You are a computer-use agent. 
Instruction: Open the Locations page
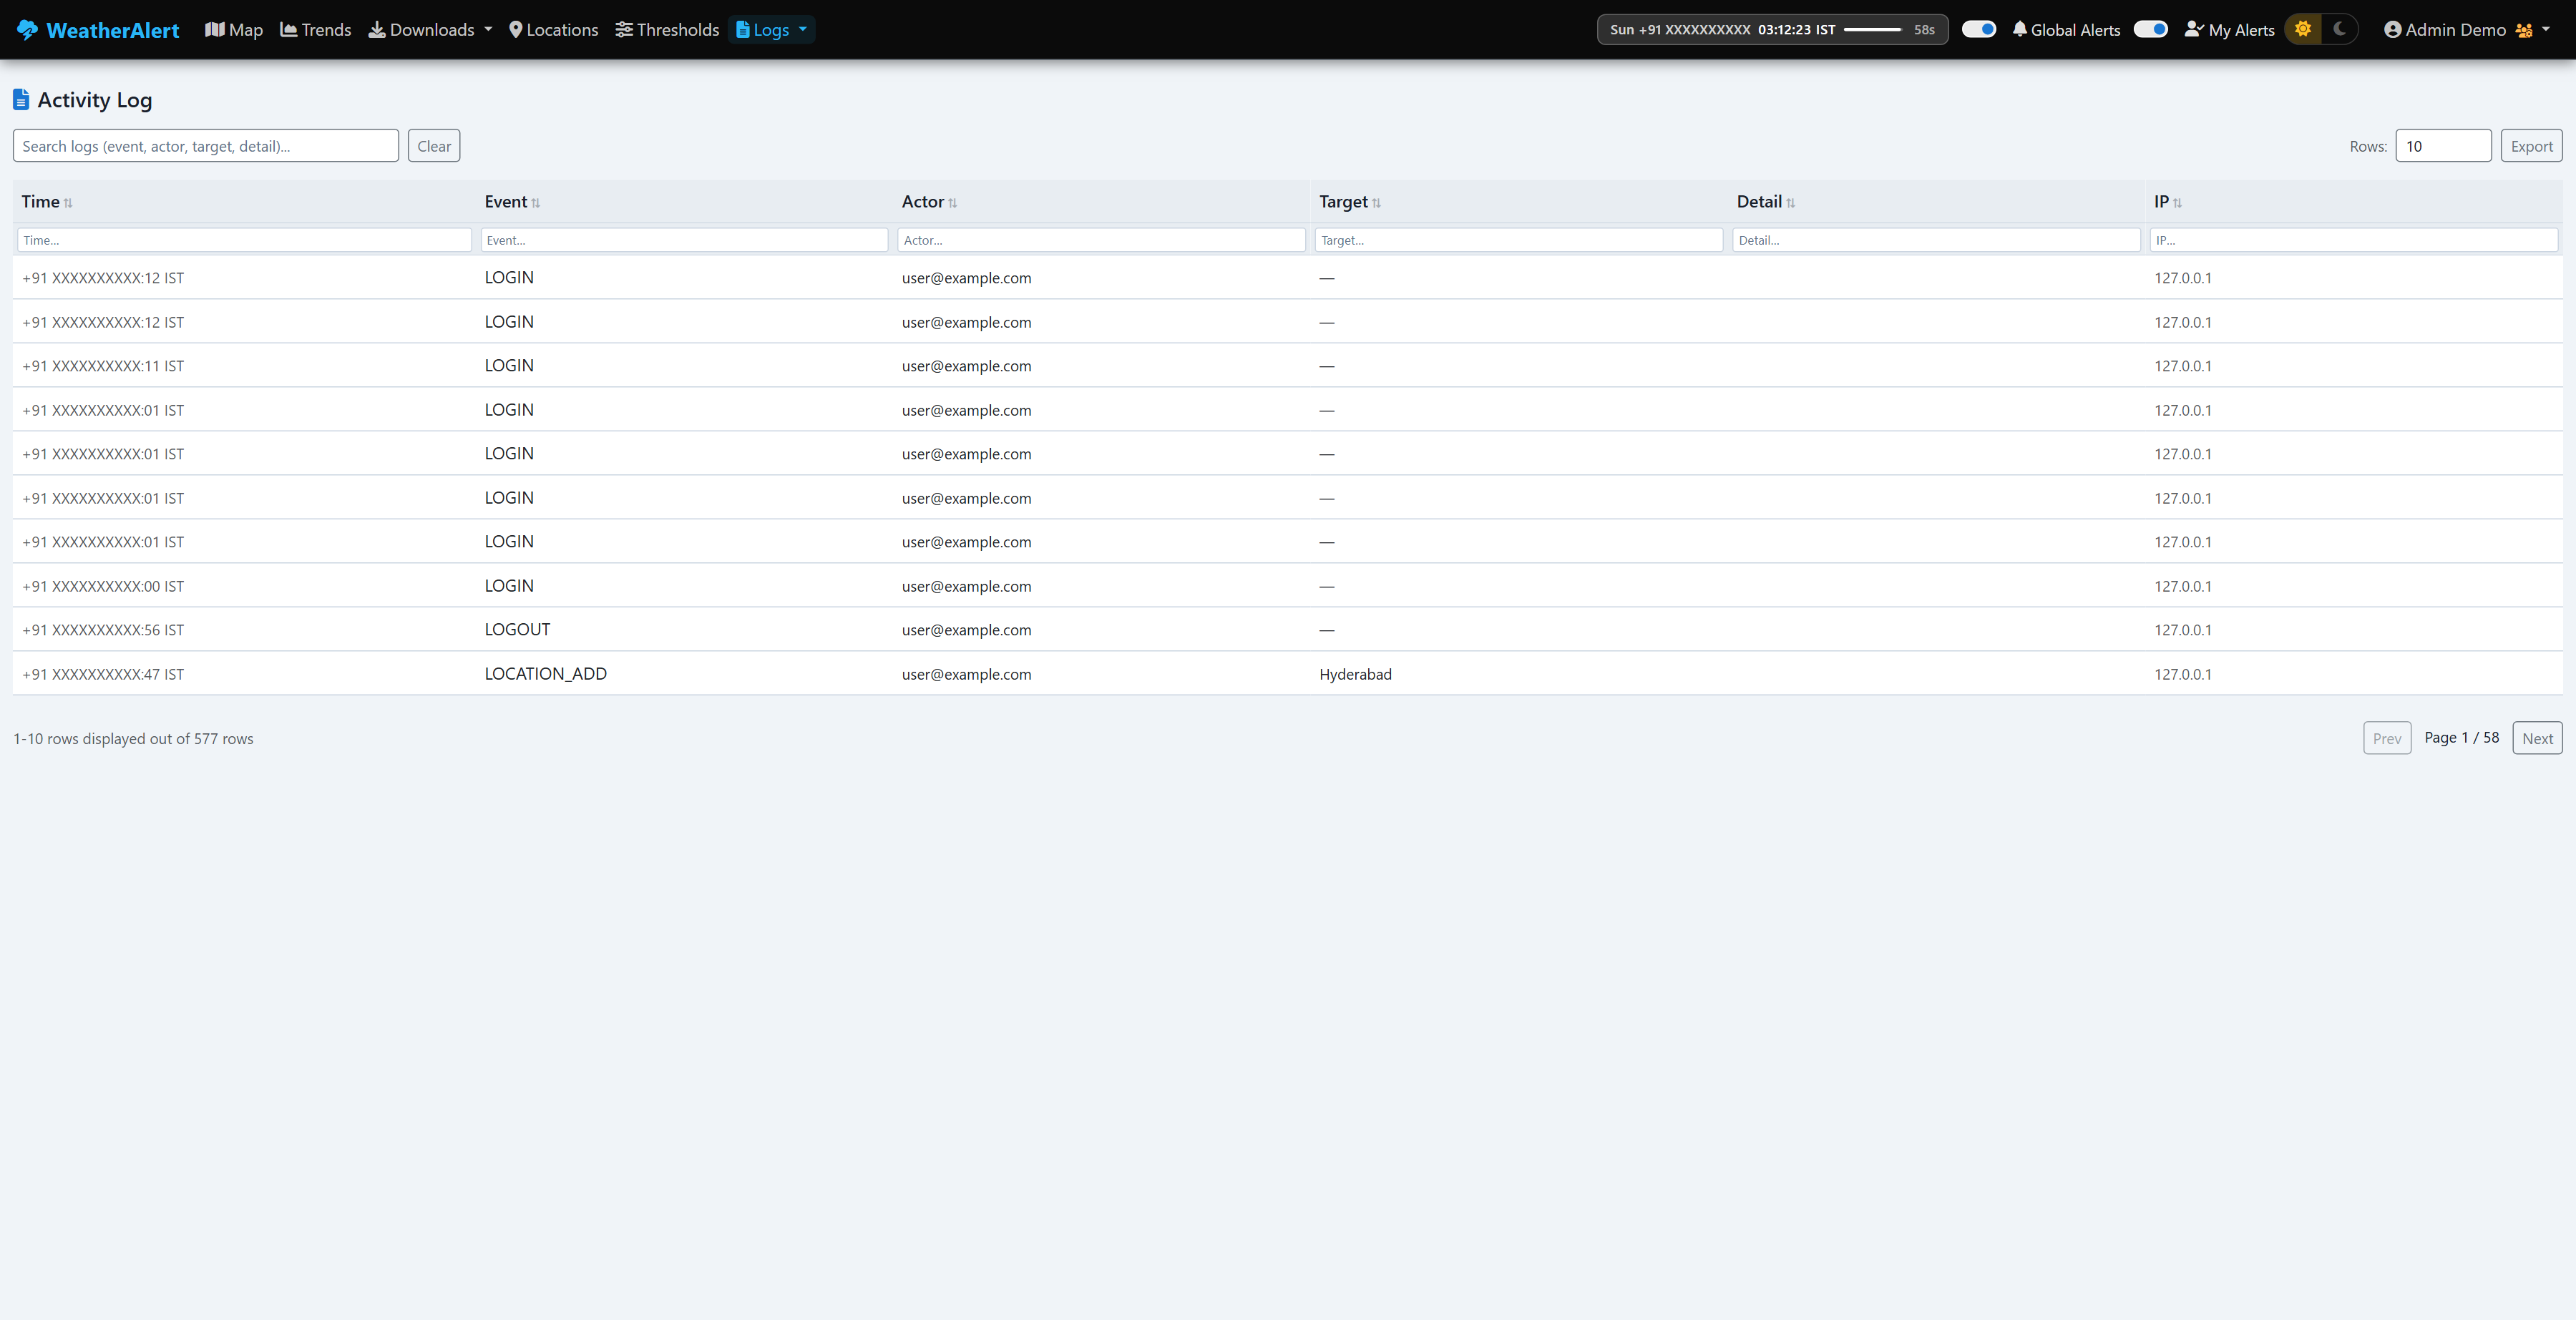point(553,30)
